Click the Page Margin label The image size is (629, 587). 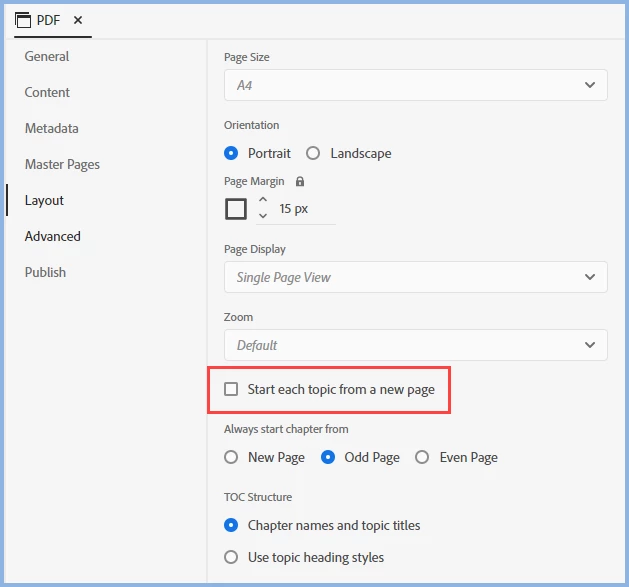tap(254, 181)
